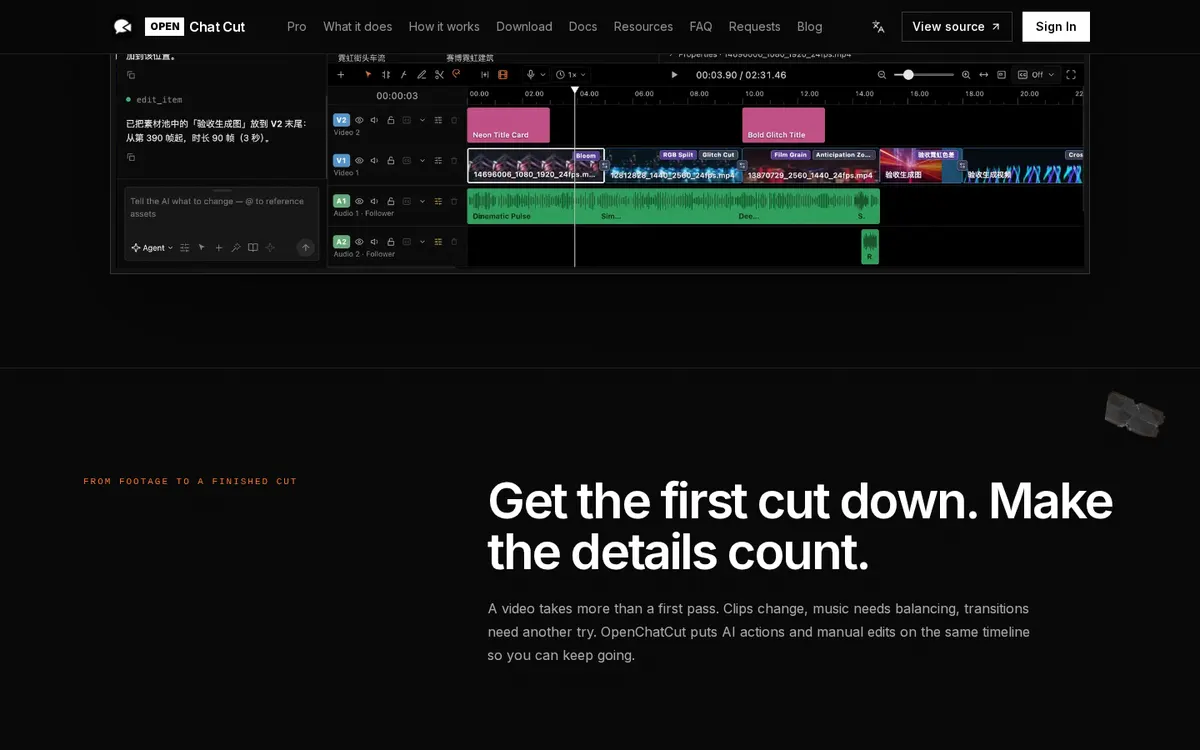Image resolution: width=1200 pixels, height=750 pixels.
Task: Toggle visibility eye on track V1
Action: [359, 160]
